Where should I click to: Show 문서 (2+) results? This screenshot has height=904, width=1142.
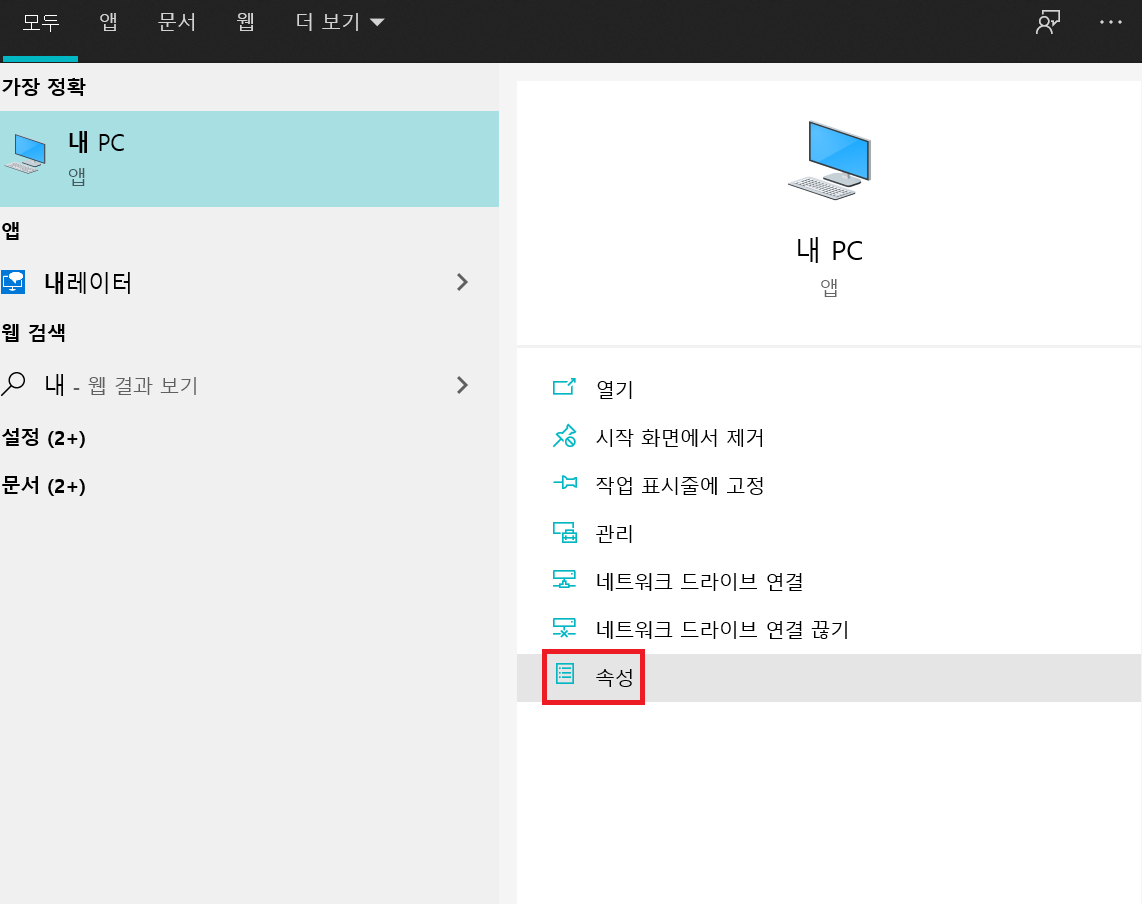(44, 486)
